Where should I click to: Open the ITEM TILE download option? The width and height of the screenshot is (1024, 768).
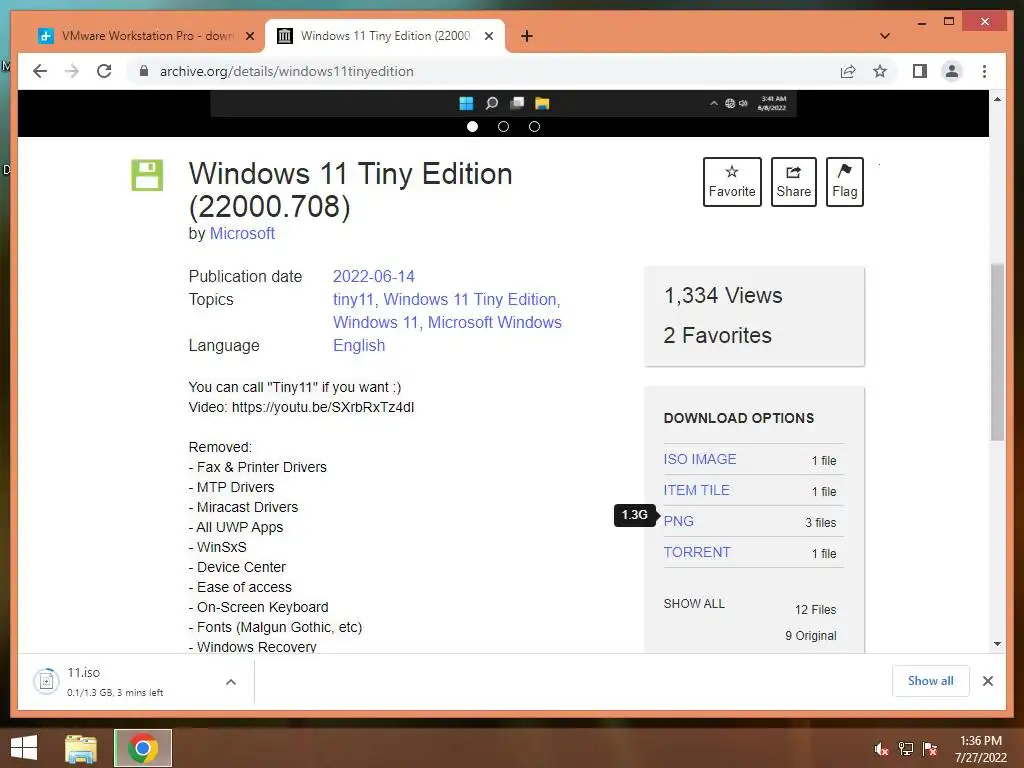(x=697, y=490)
